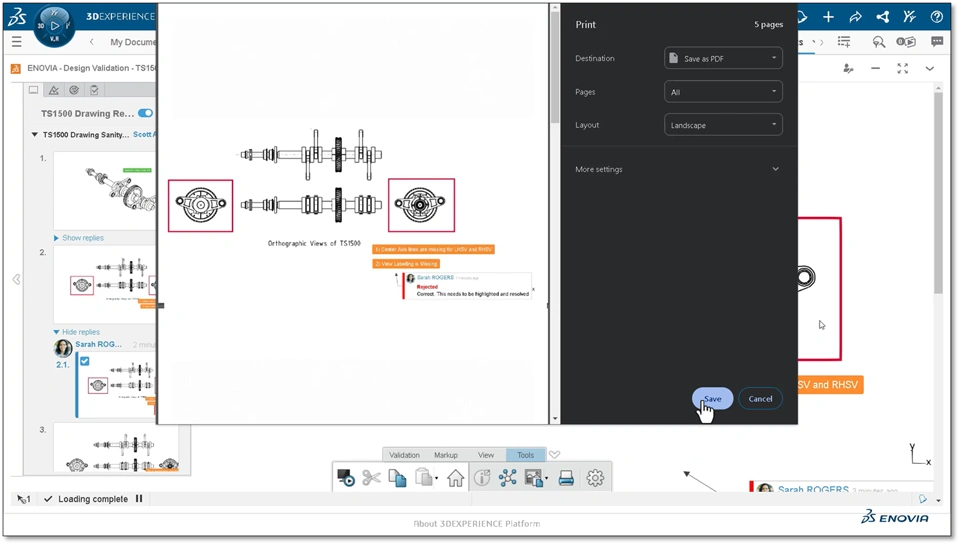Click the relations network graph icon
Image resolution: width=960 pixels, height=545 pixels.
[x=508, y=478]
